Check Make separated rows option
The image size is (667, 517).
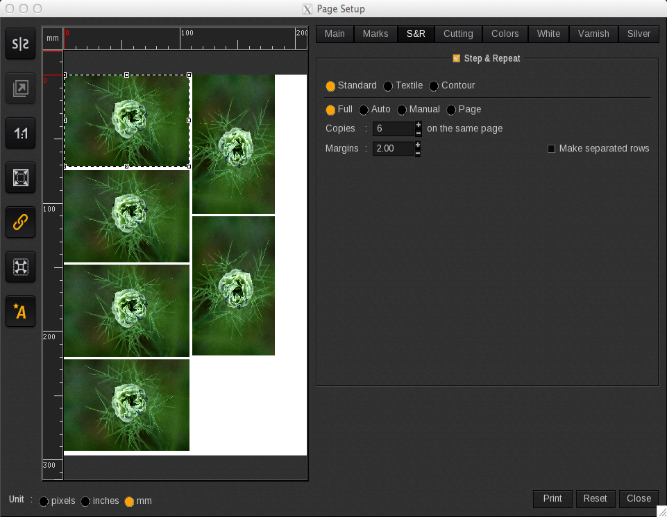(551, 149)
